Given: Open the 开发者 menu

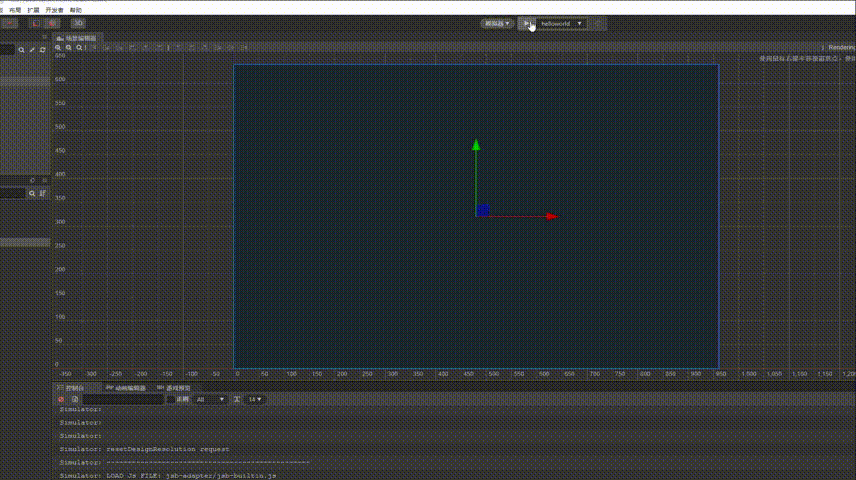Looking at the screenshot, I should pos(55,10).
